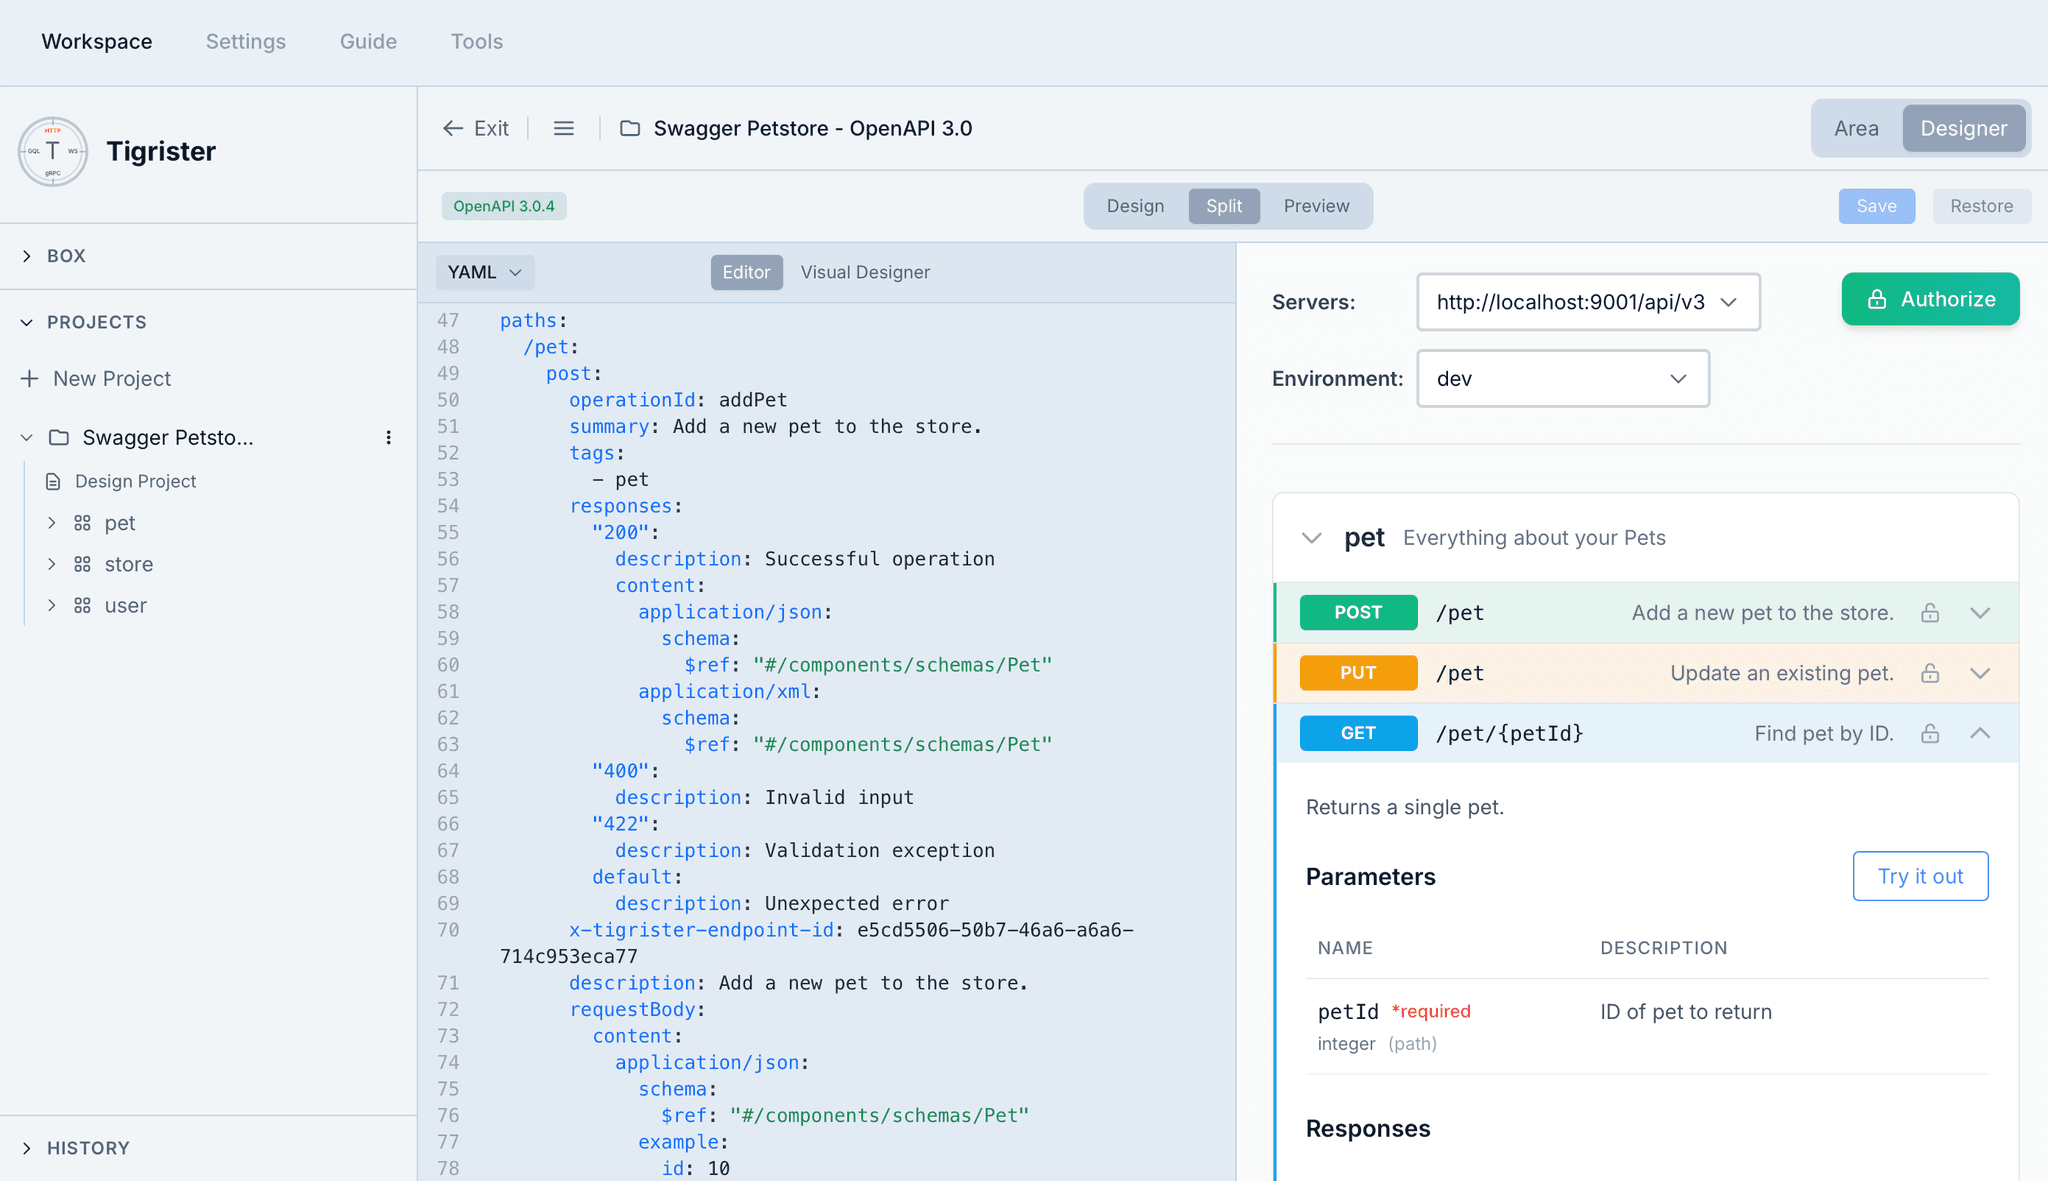The width and height of the screenshot is (2048, 1181).
Task: Switch editor to Visual Designer mode
Action: (x=864, y=272)
